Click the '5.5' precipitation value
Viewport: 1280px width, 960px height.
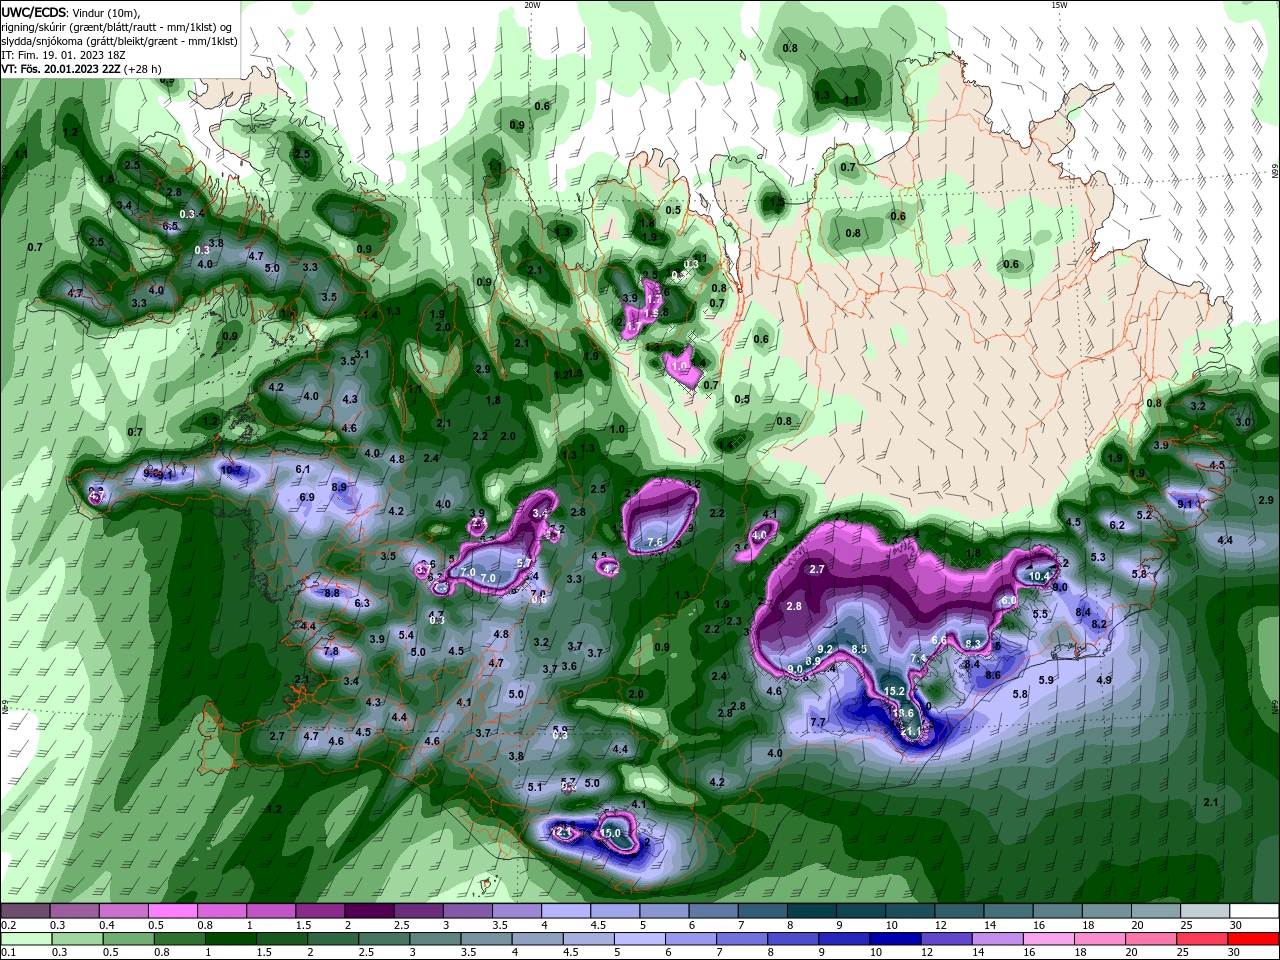pyautogui.click(x=1040, y=614)
